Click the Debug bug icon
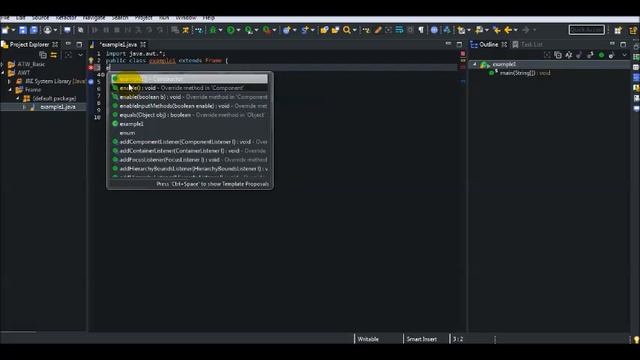The width and height of the screenshot is (640, 360). (x=213, y=30)
